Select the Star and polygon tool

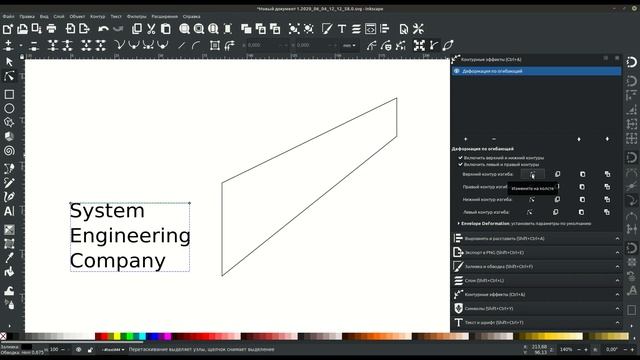[9, 122]
